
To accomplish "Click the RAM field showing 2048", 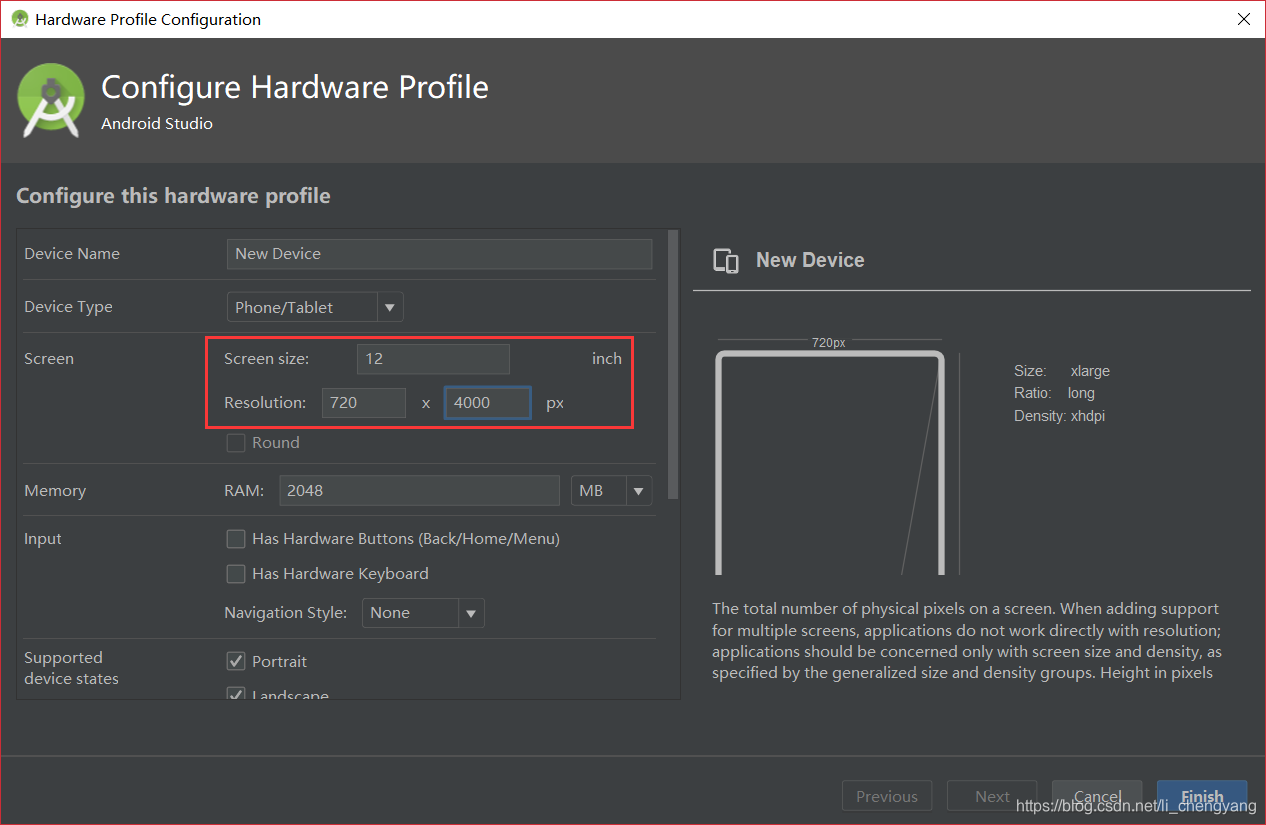I will (x=419, y=491).
